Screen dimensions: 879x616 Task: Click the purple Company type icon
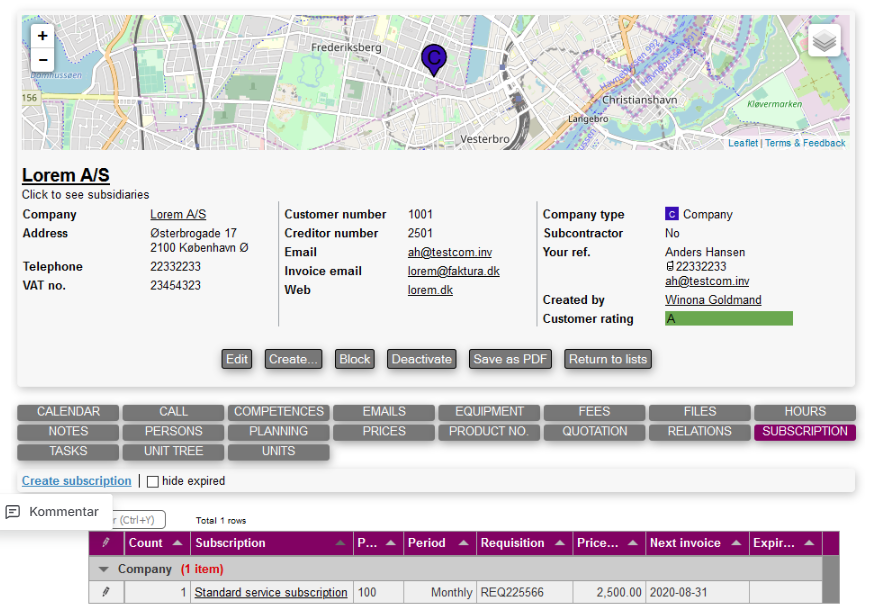point(672,214)
